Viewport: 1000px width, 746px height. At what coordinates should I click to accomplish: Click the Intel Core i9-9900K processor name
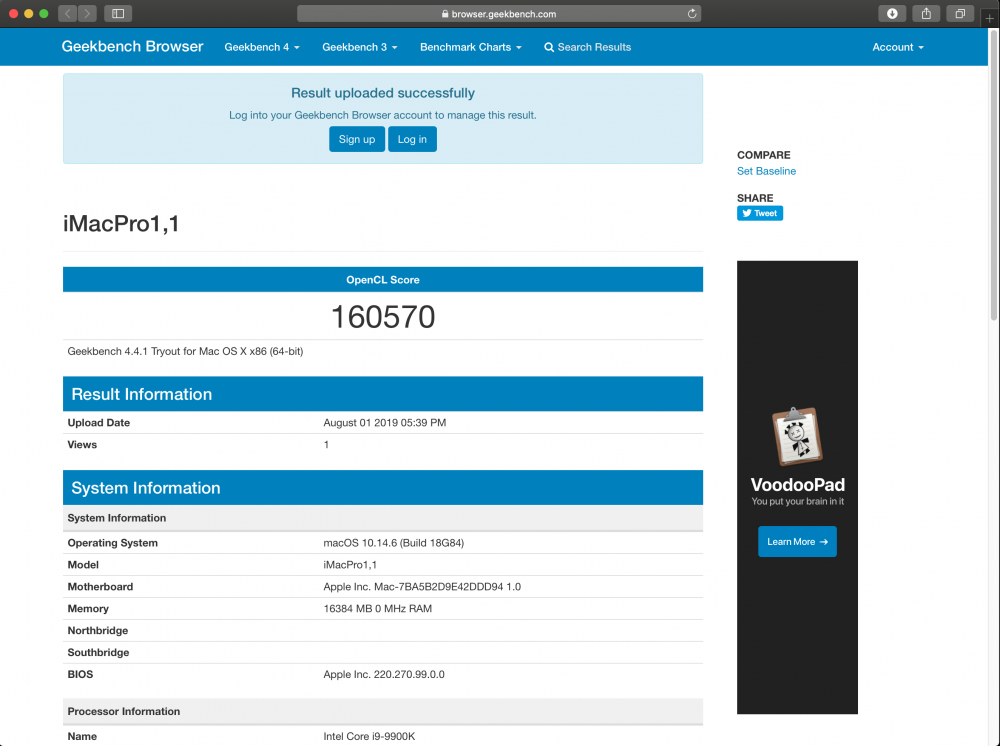click(x=369, y=736)
